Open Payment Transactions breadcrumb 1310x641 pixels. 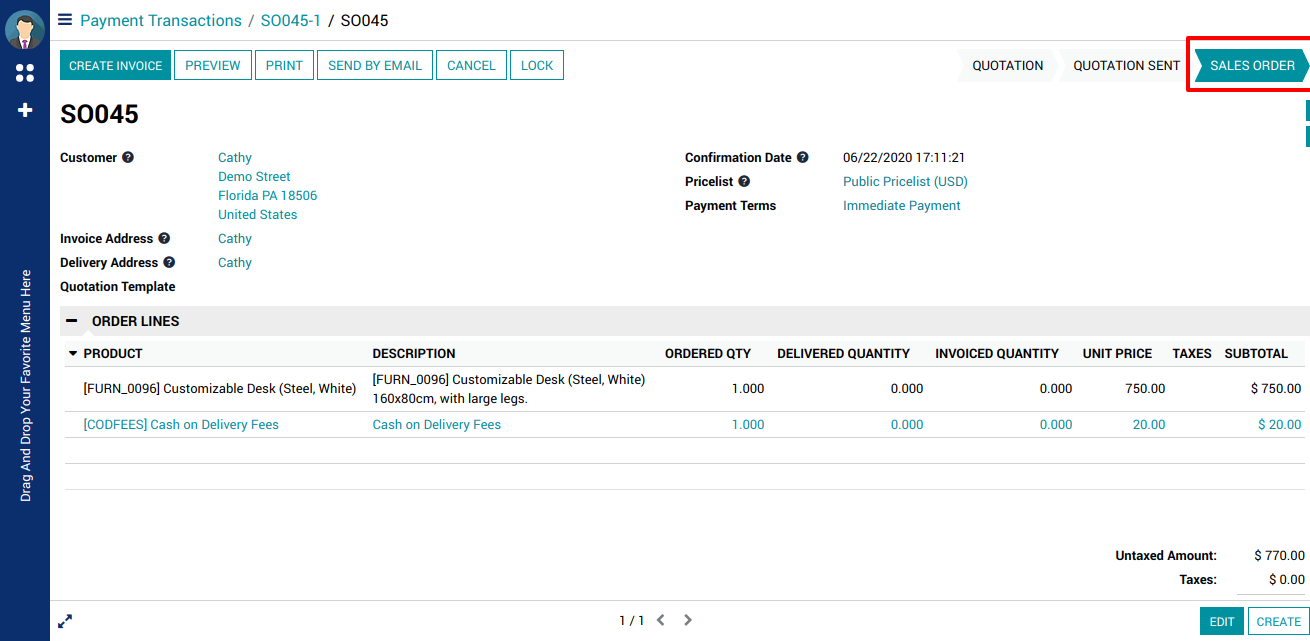pyautogui.click(x=161, y=21)
